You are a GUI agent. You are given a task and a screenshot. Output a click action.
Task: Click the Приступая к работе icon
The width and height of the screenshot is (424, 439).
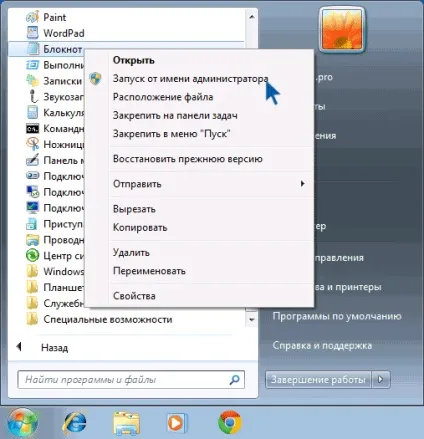tap(31, 224)
